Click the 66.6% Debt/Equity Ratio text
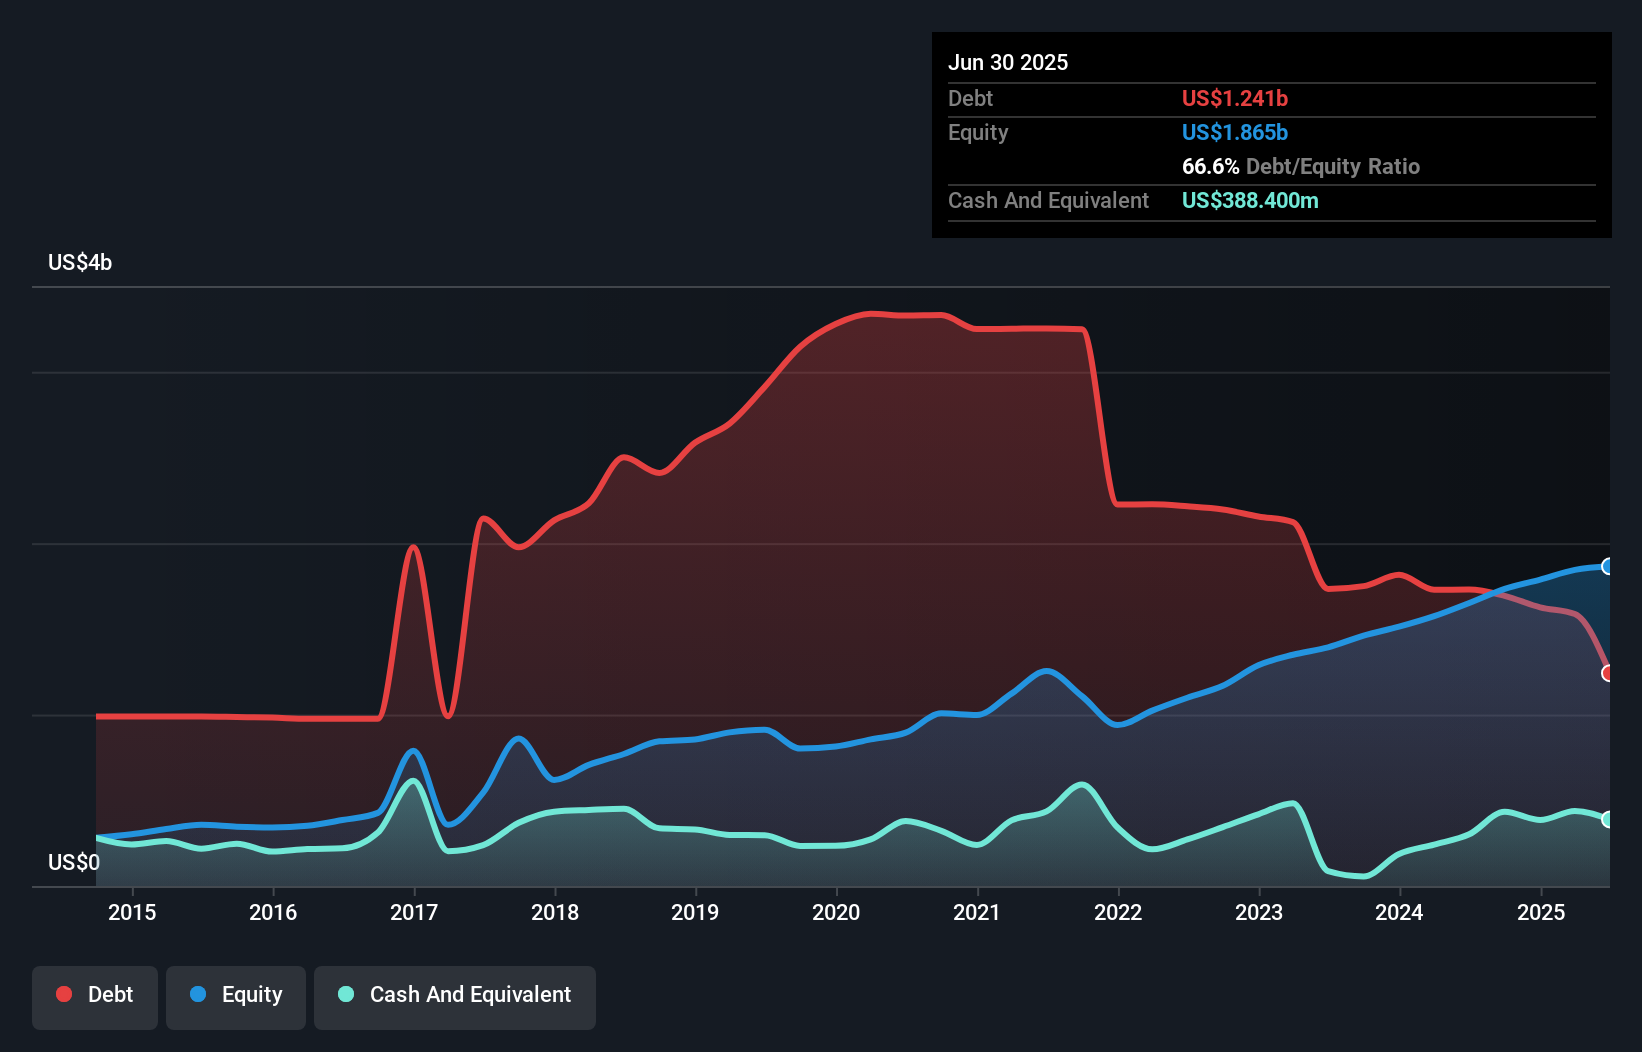The height and width of the screenshot is (1052, 1642). 1301,166
